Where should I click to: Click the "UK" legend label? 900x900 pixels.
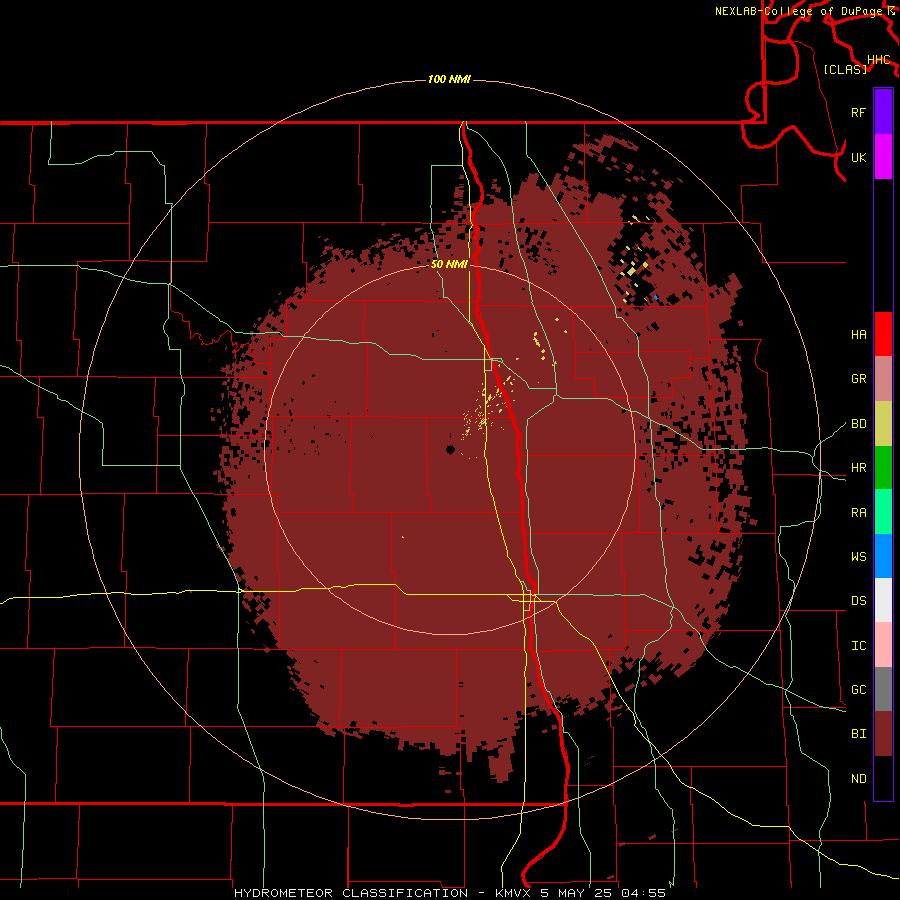[x=858, y=157]
